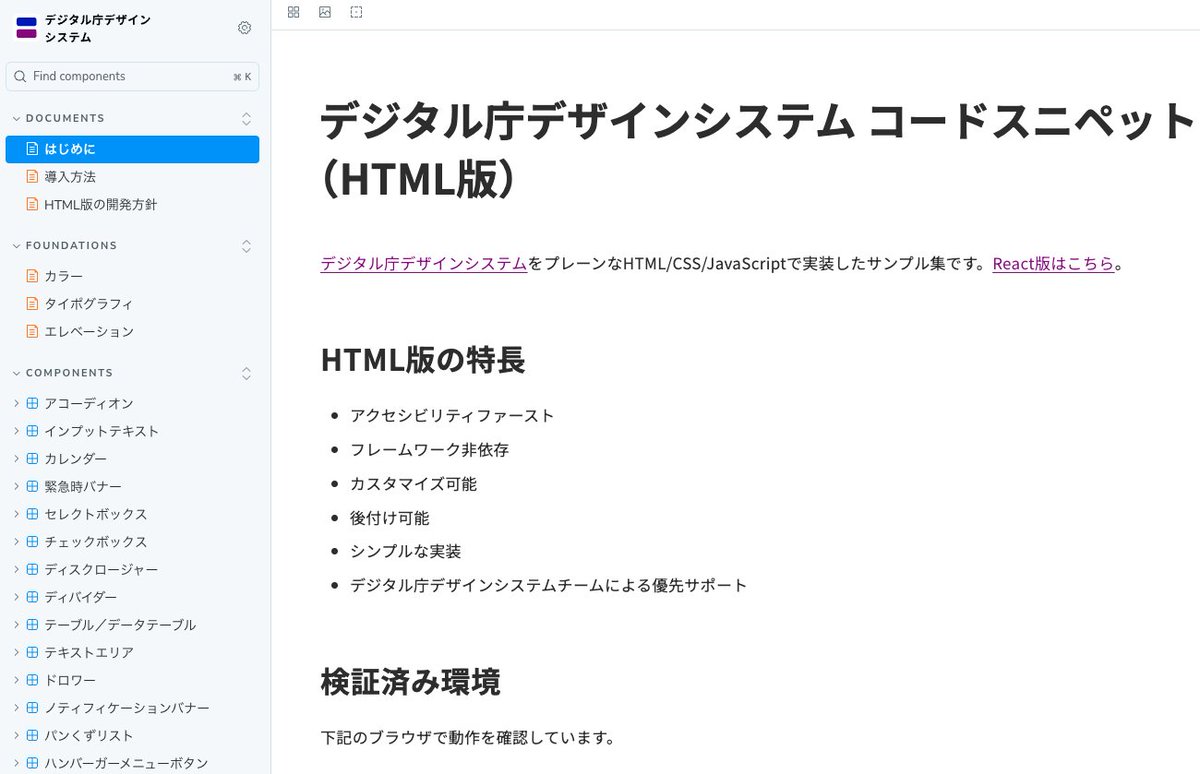Open the settings gear in the sidebar
The image size is (1200, 774).
245,28
